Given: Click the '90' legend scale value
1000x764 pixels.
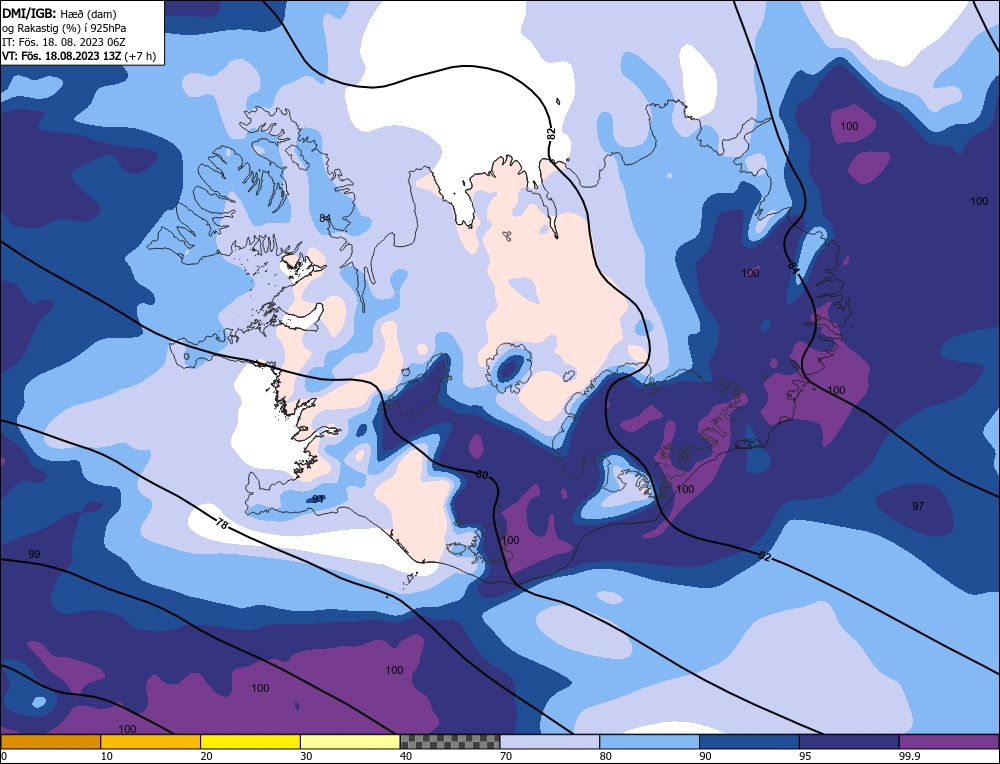Looking at the screenshot, I should [705, 757].
